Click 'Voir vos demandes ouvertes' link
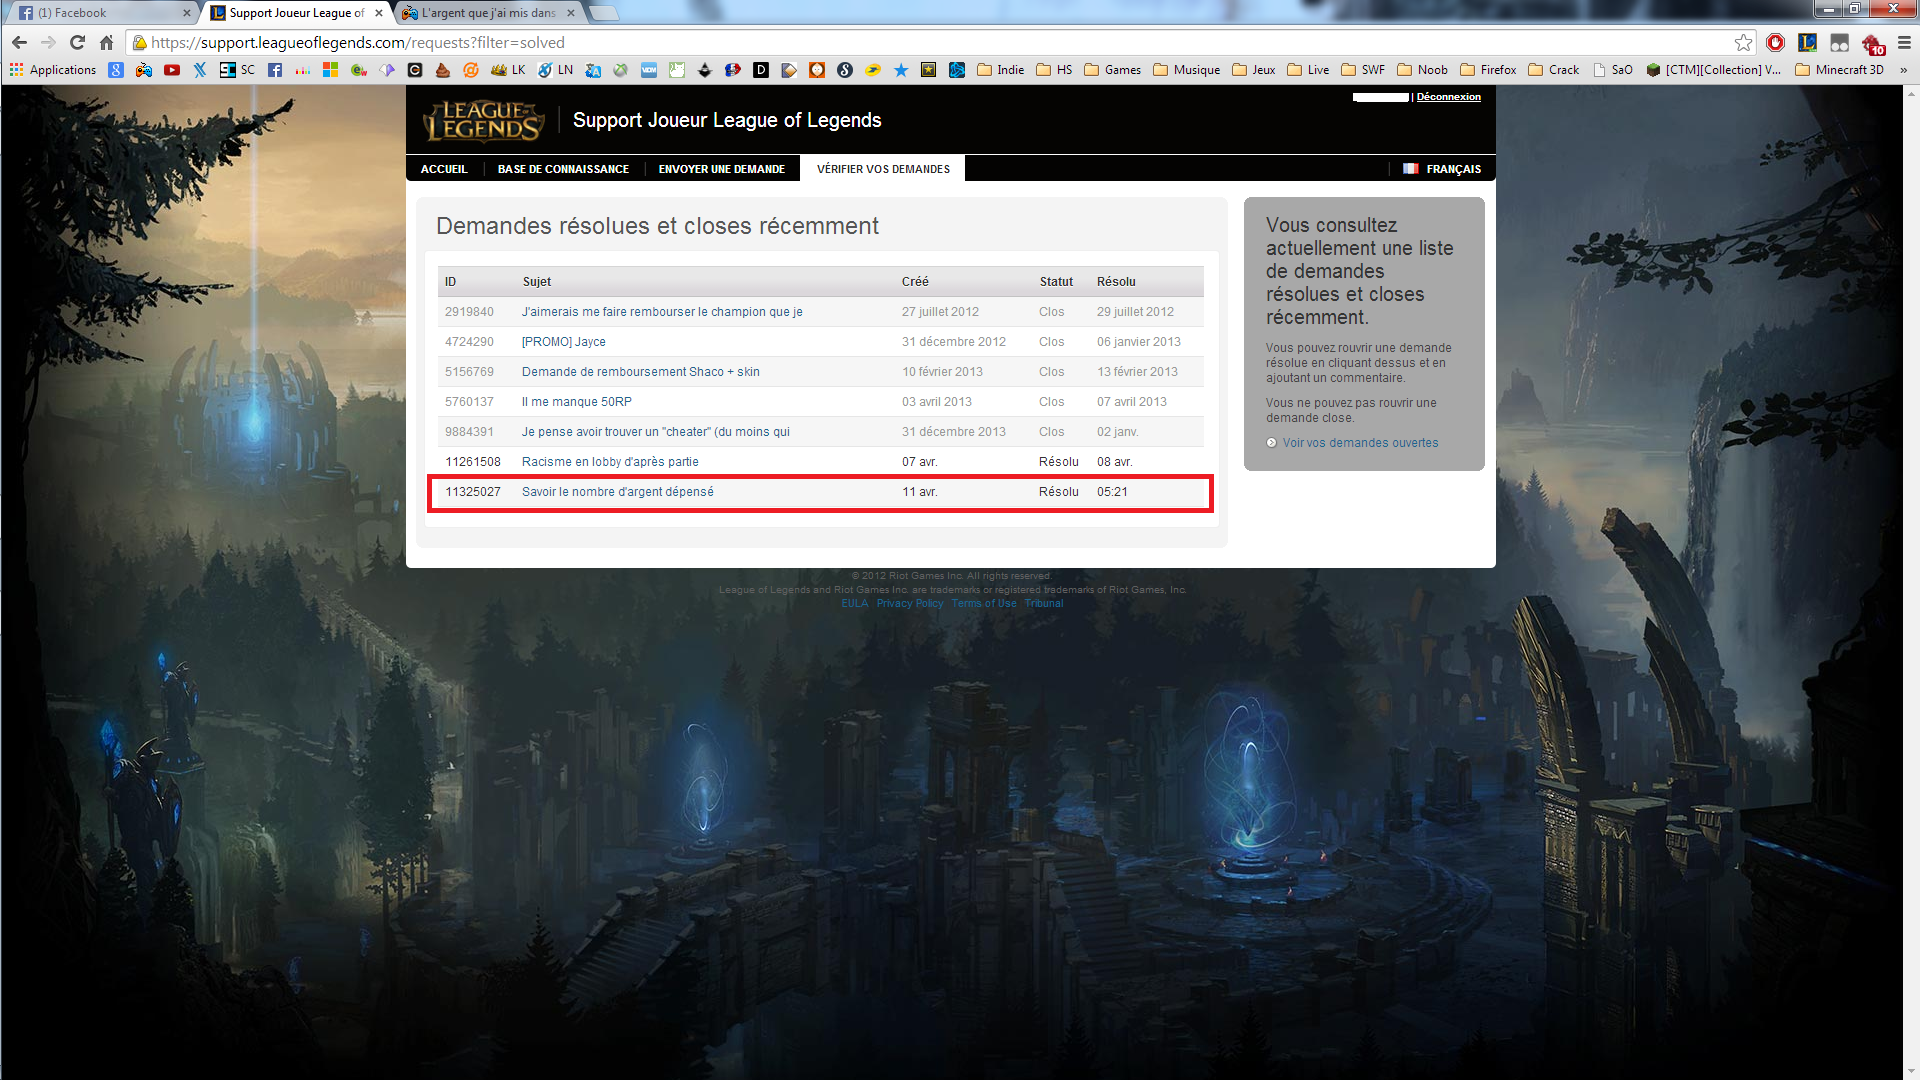1920x1080 pixels. pos(1360,443)
